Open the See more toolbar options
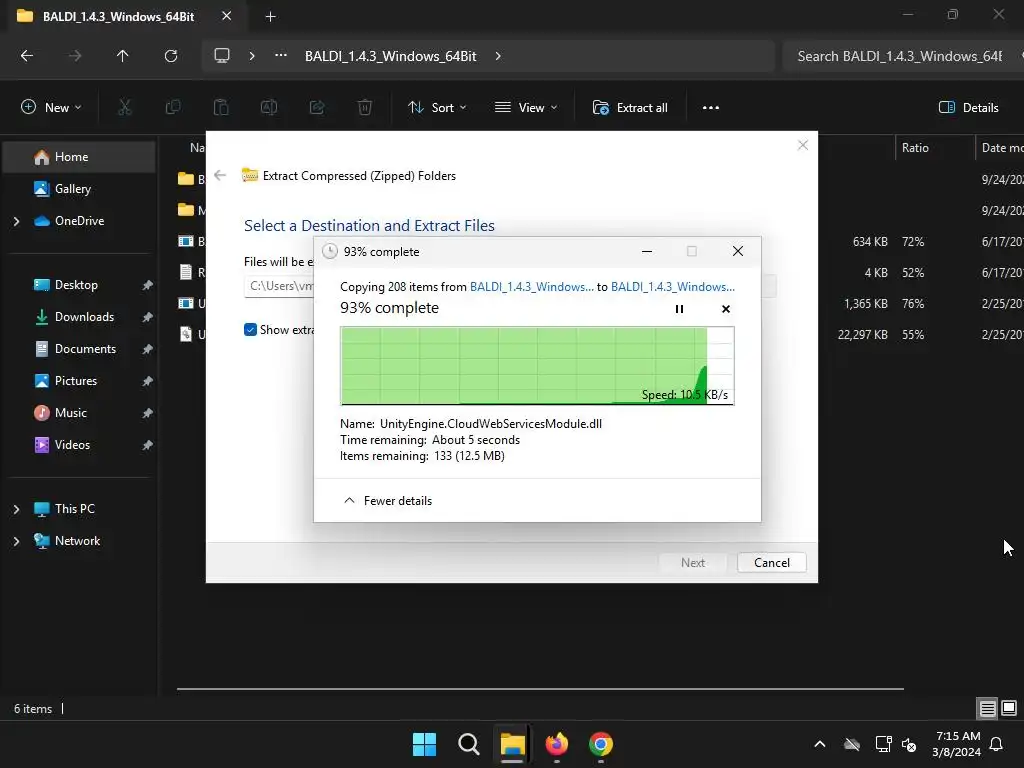Screen dimensions: 1024x768 point(711,108)
